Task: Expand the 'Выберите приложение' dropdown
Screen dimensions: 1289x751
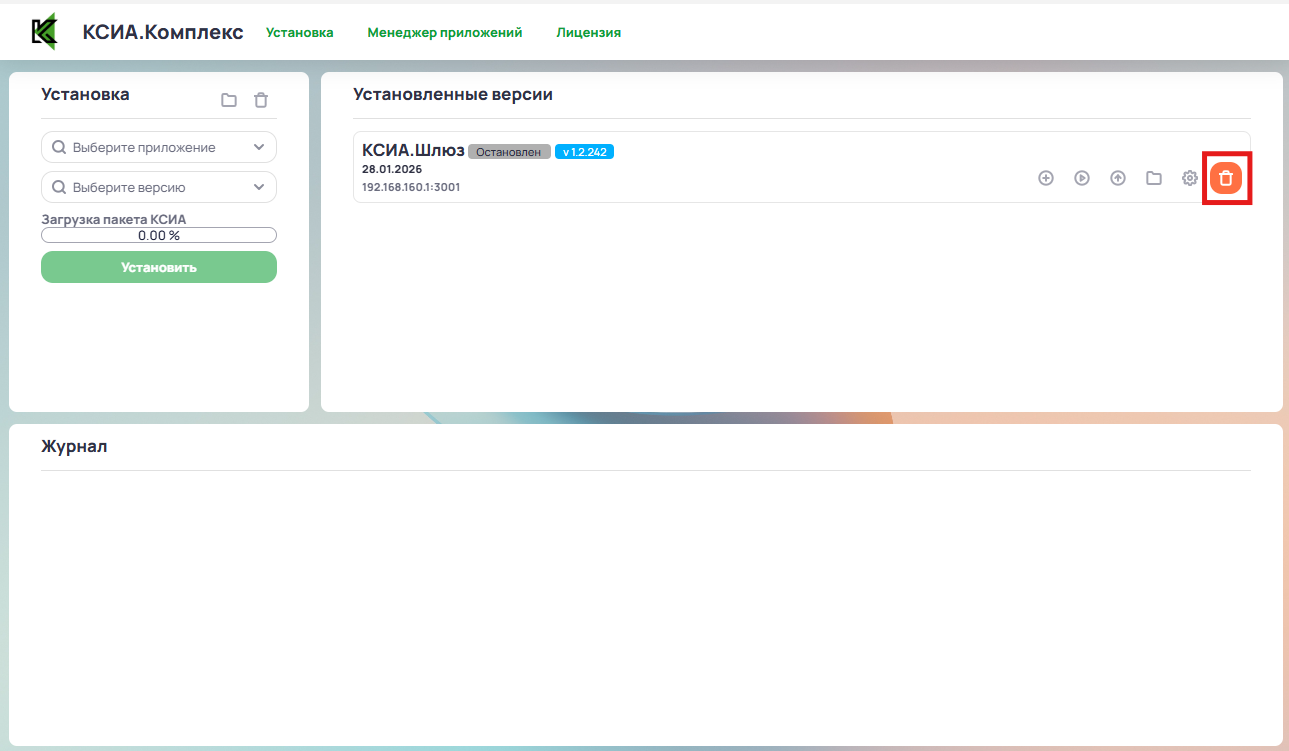Action: pyautogui.click(x=159, y=147)
